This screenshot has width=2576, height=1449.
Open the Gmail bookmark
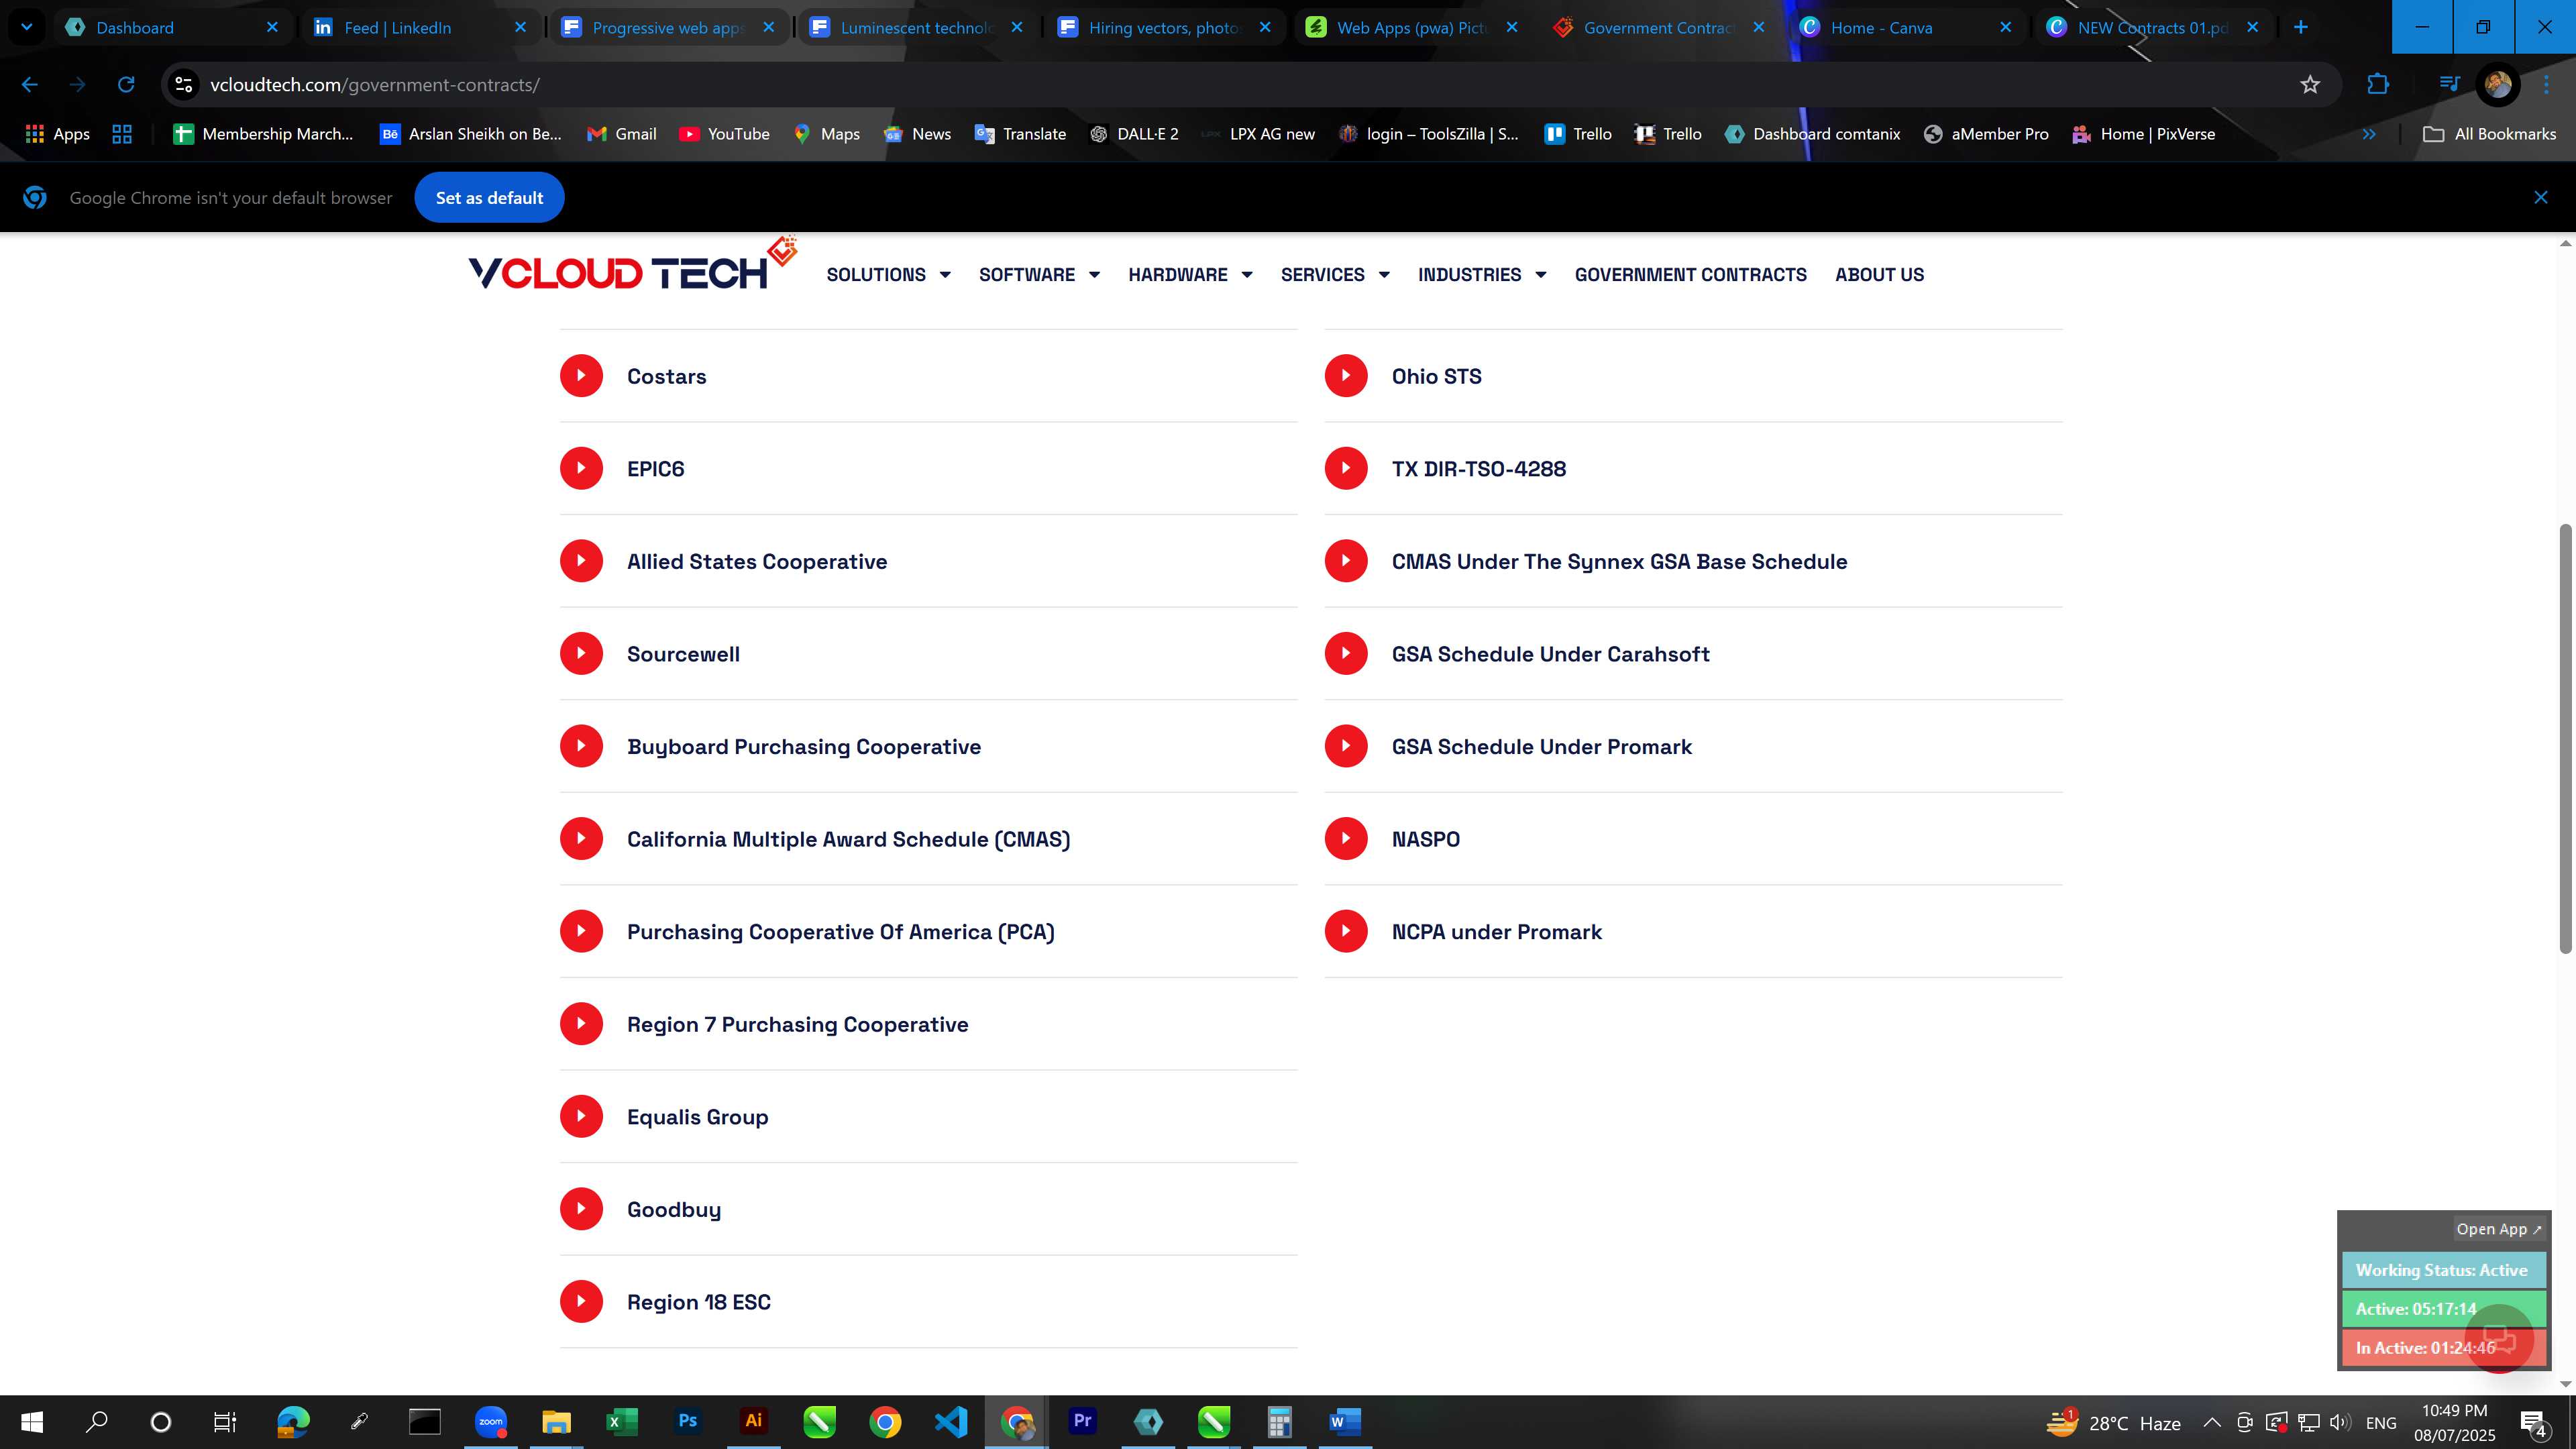point(621,134)
